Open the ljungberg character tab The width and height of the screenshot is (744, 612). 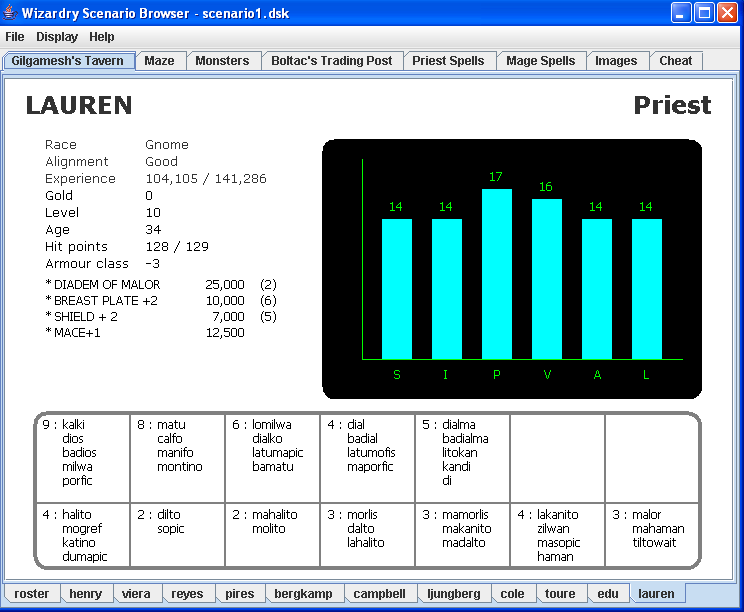(453, 594)
